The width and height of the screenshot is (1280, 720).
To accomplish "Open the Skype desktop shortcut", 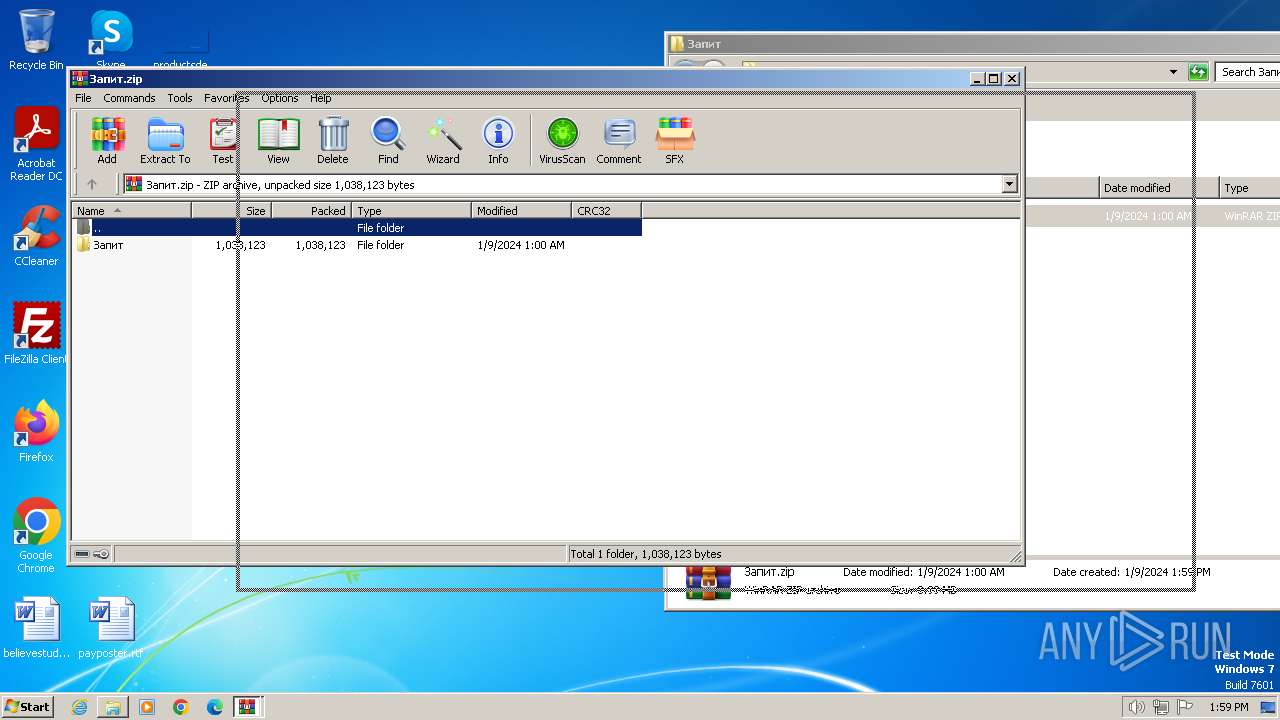I will tap(110, 40).
